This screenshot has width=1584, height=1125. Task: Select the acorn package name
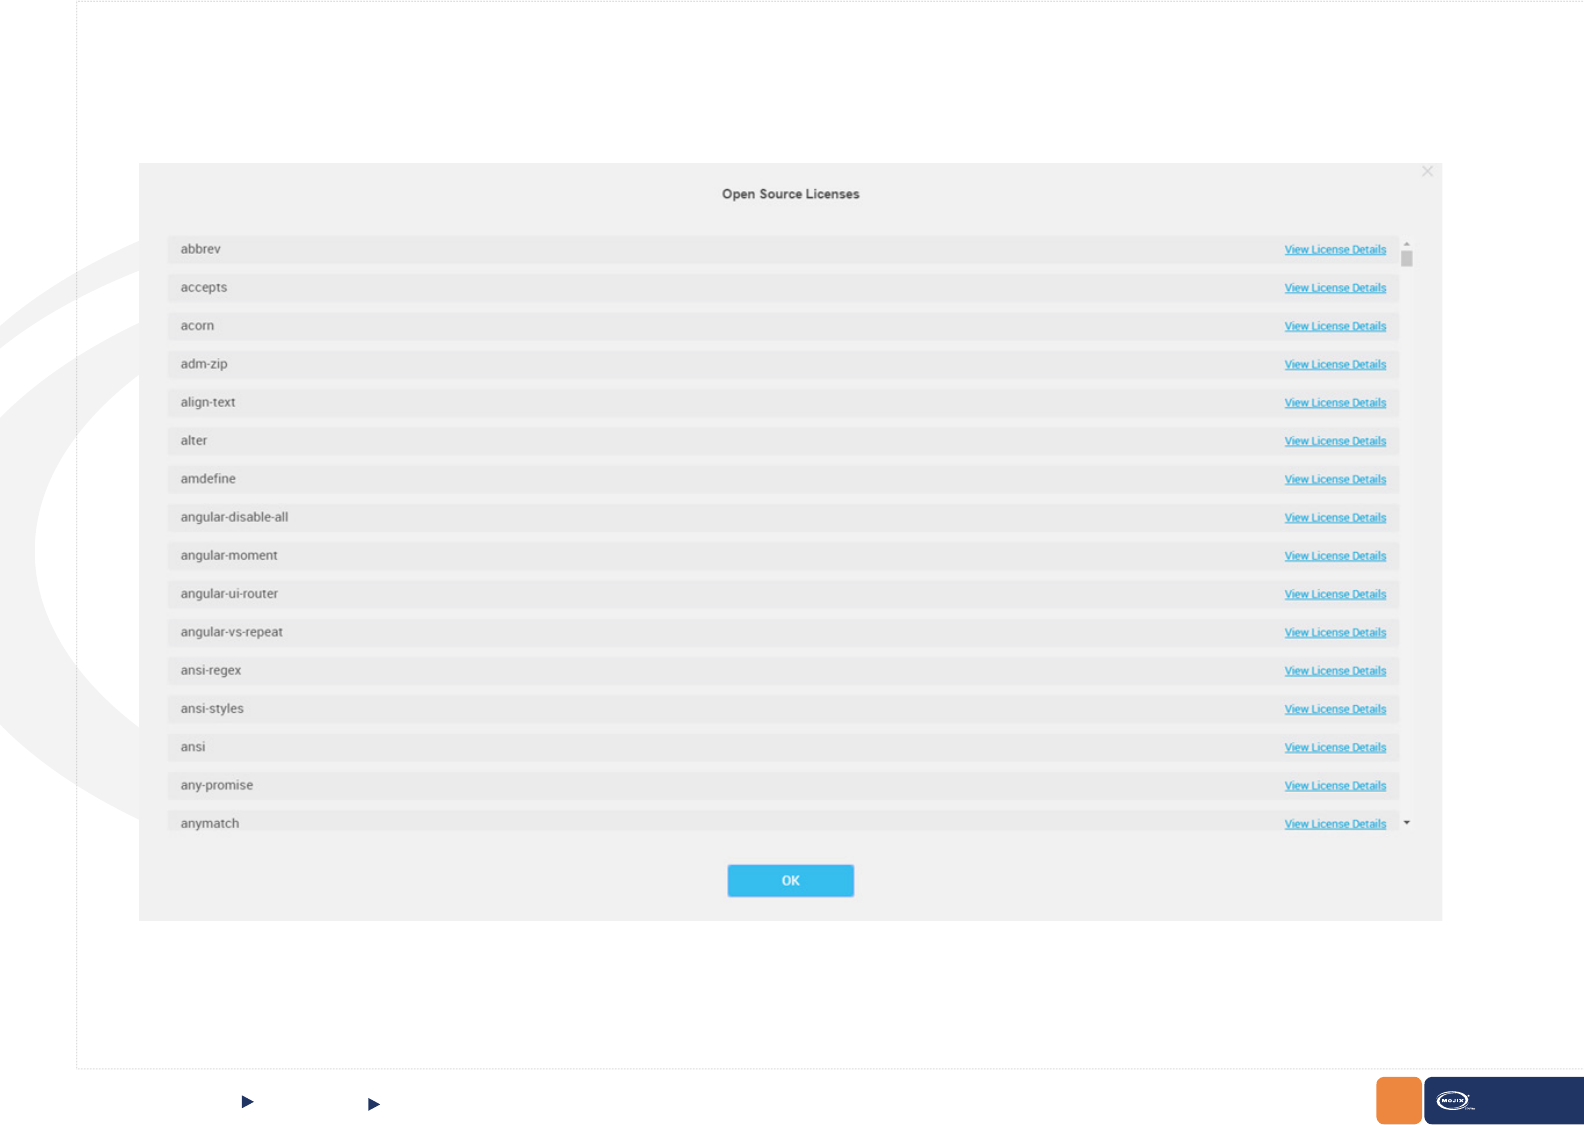[x=197, y=326]
